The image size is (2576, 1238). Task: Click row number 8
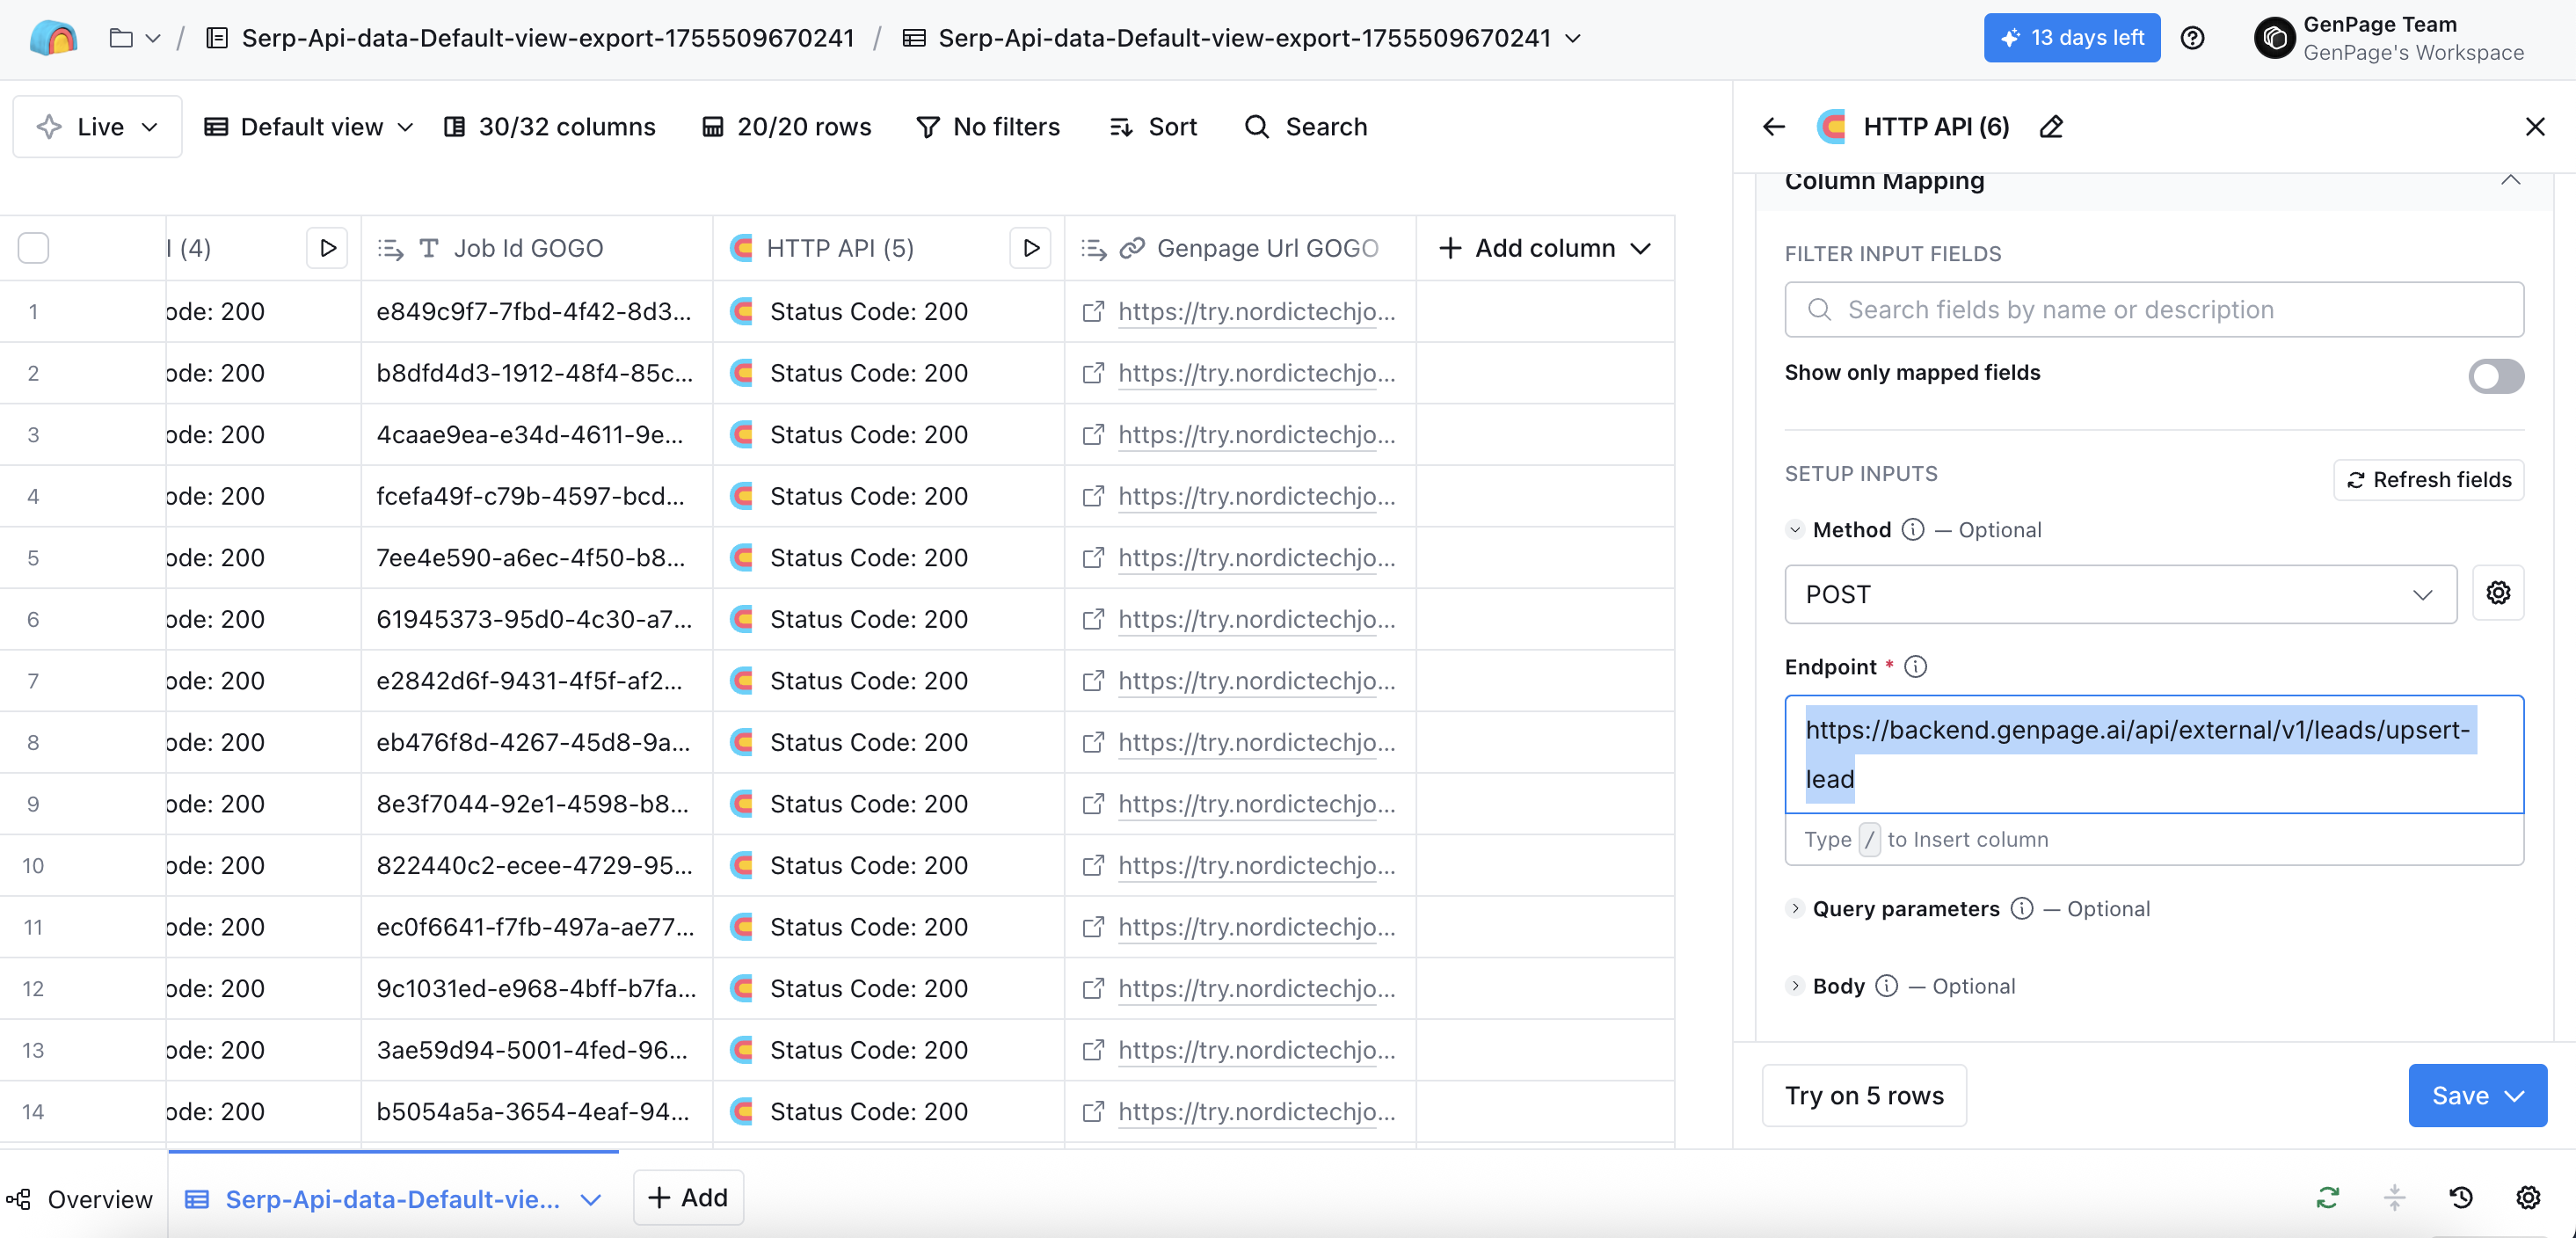pyautogui.click(x=33, y=742)
